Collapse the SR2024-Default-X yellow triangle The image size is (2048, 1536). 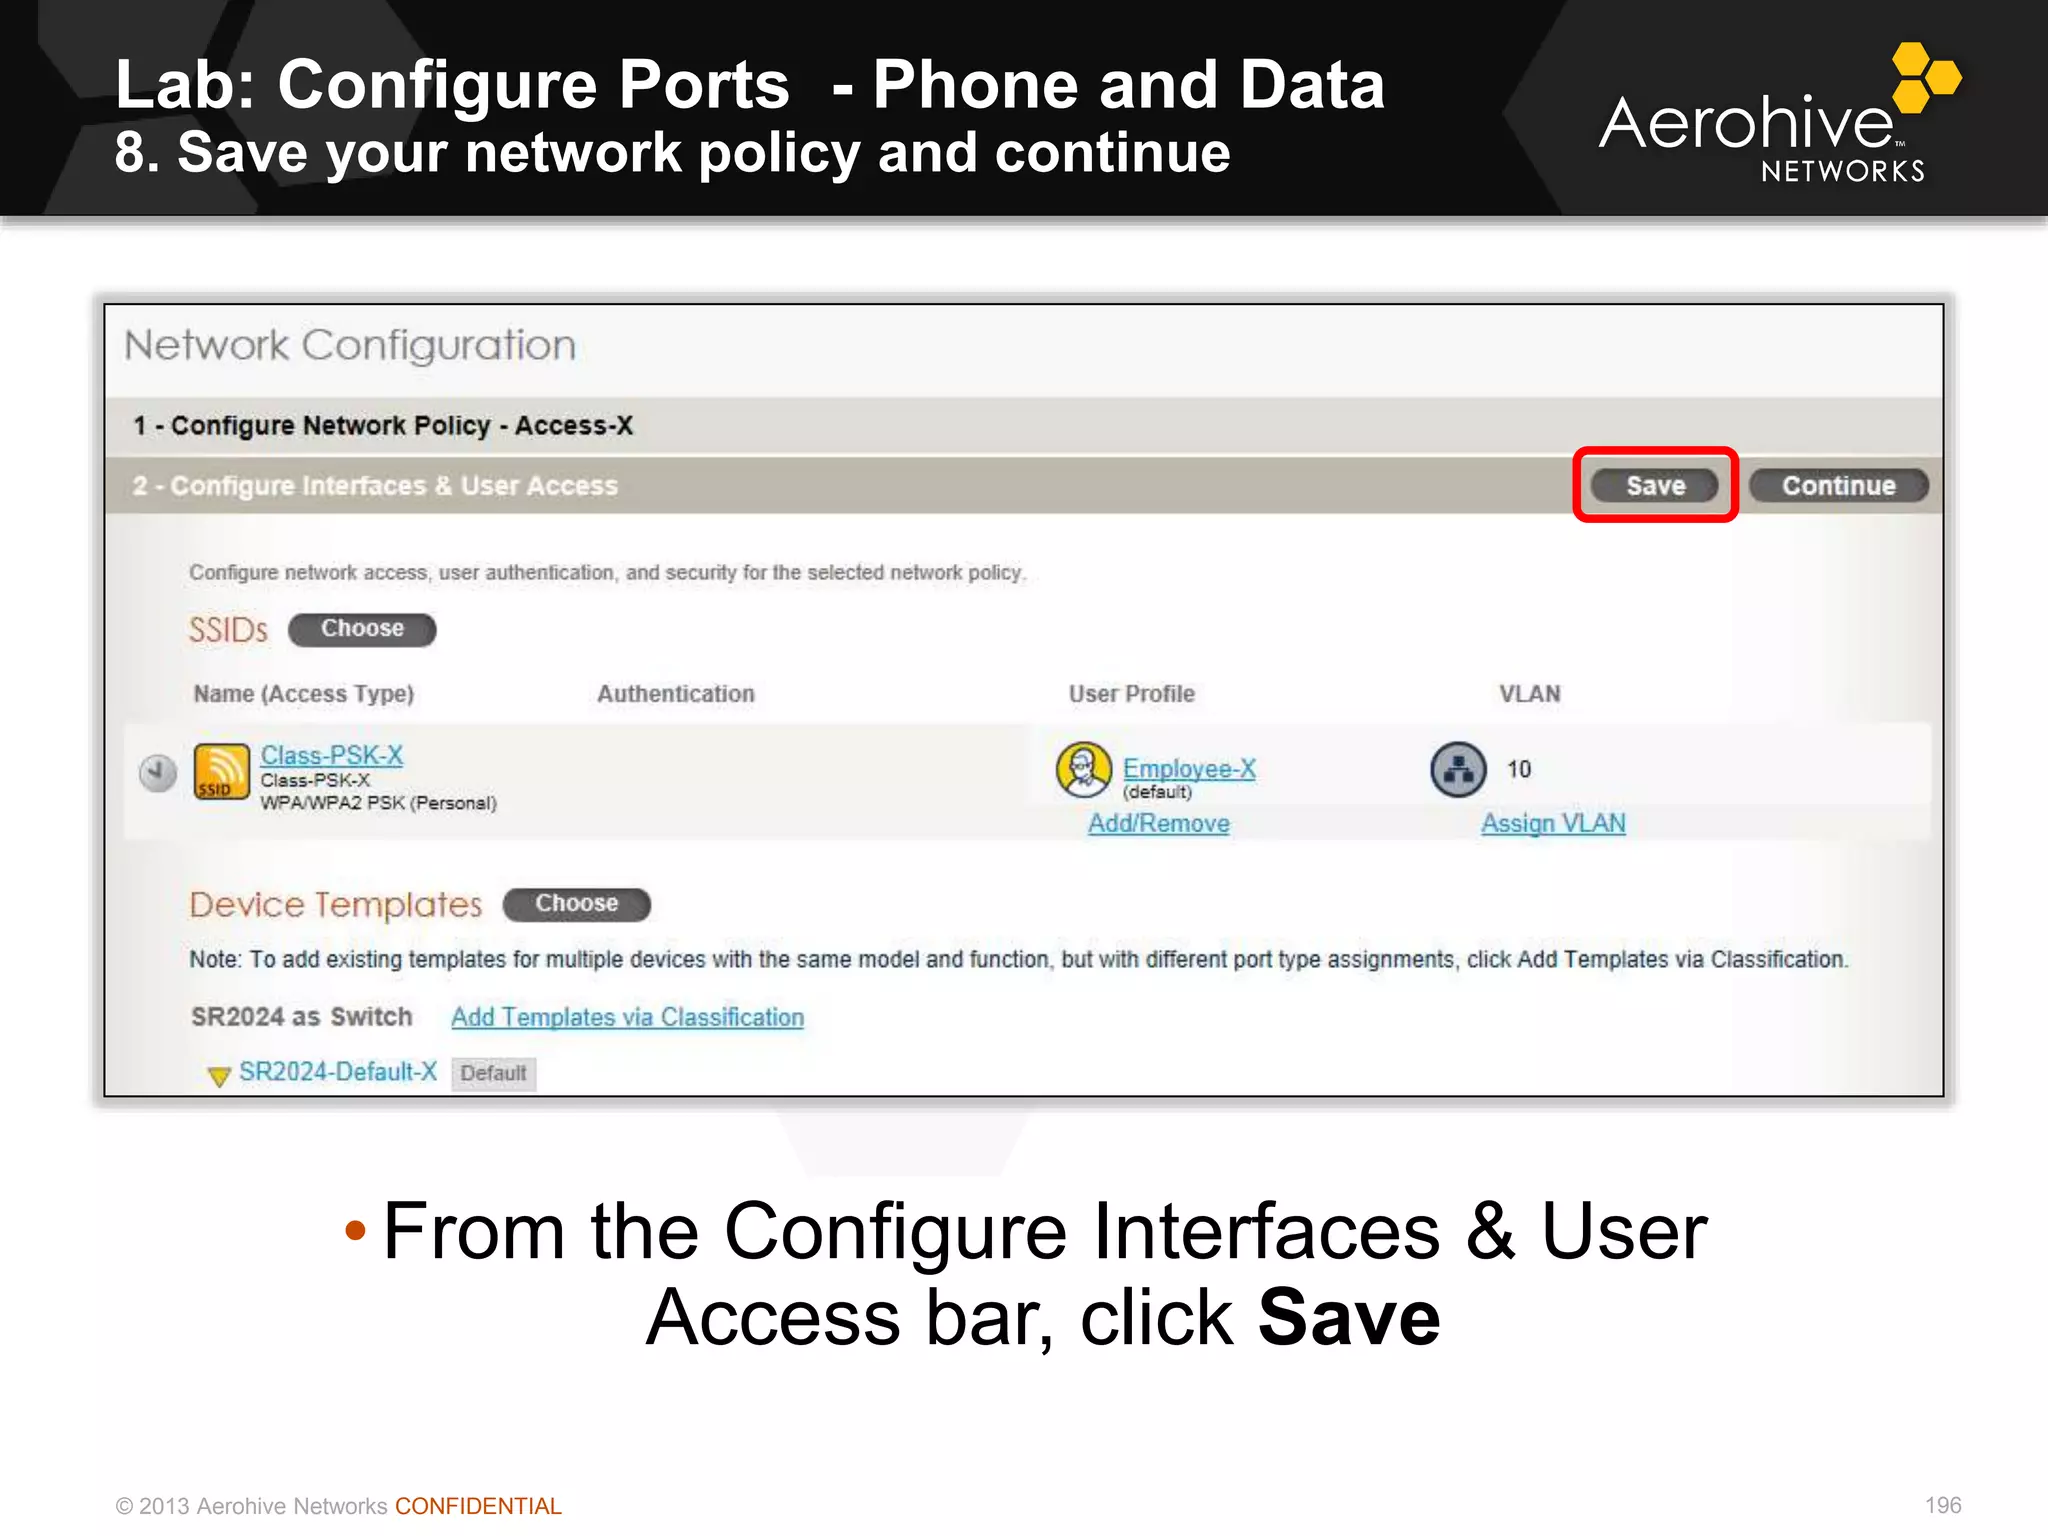[x=219, y=1076]
